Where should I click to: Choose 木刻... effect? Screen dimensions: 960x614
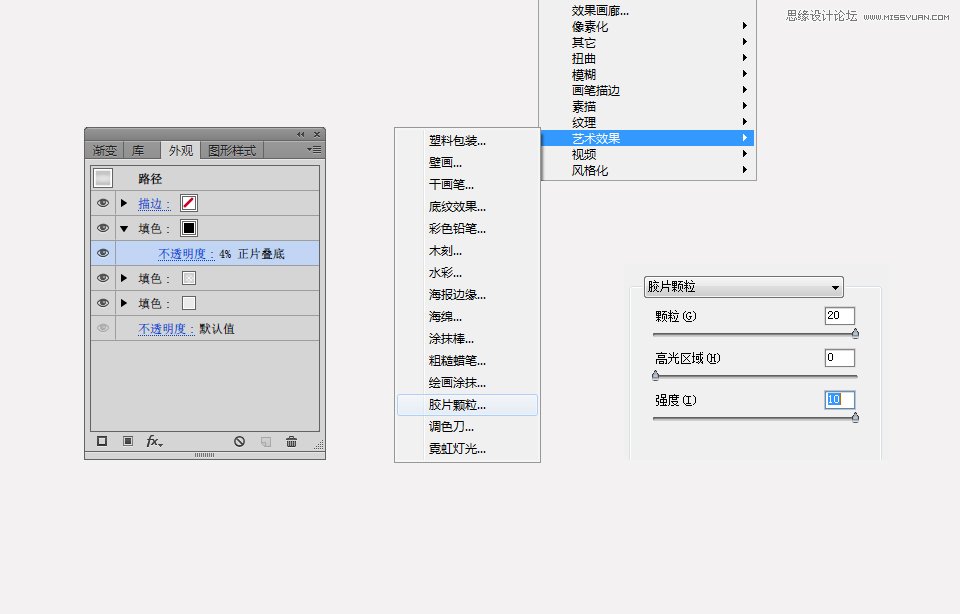tap(467, 250)
